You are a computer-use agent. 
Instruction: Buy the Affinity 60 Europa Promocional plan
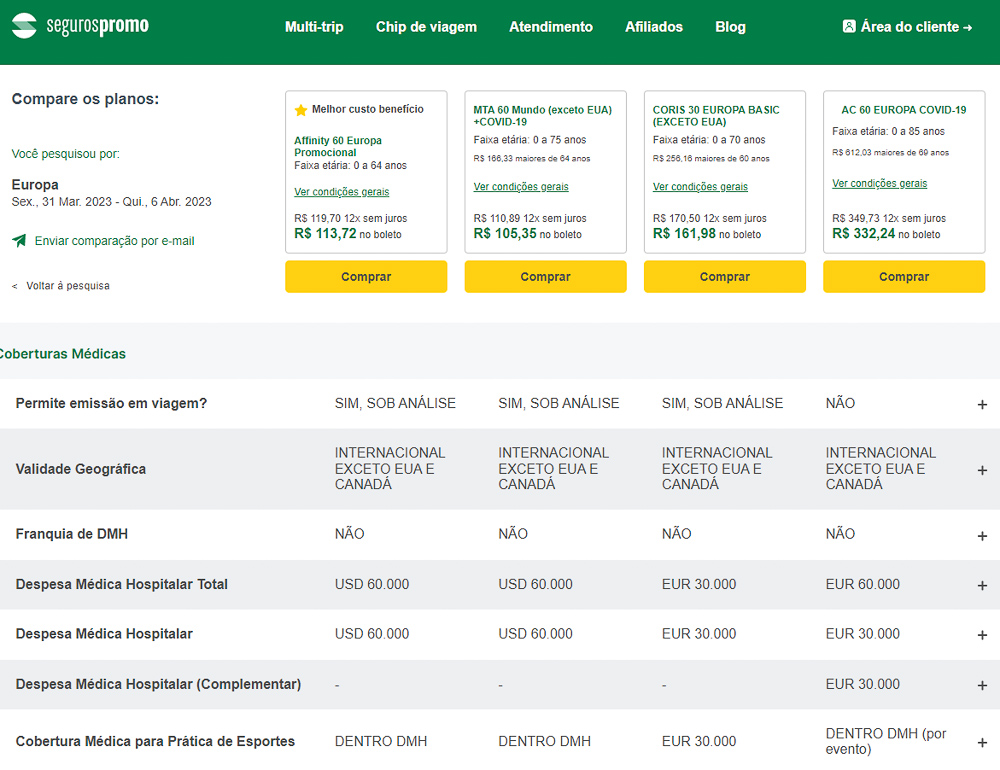tap(366, 276)
